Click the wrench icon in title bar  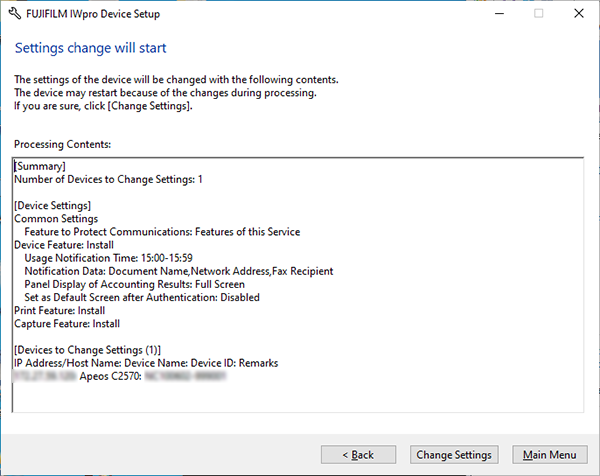[x=15, y=14]
